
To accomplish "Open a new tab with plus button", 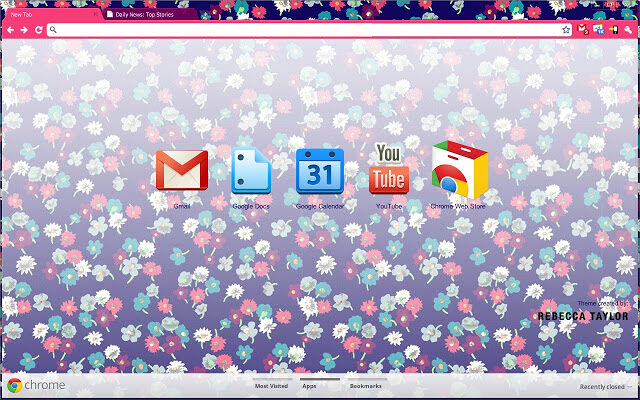I will tap(205, 15).
